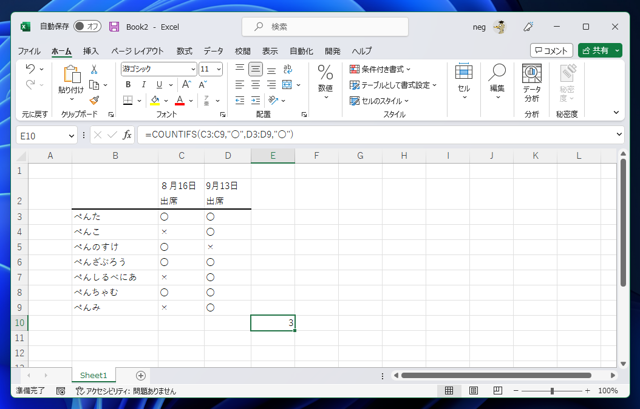
Task: Click the Fill Color bucket icon
Action: tap(155, 100)
